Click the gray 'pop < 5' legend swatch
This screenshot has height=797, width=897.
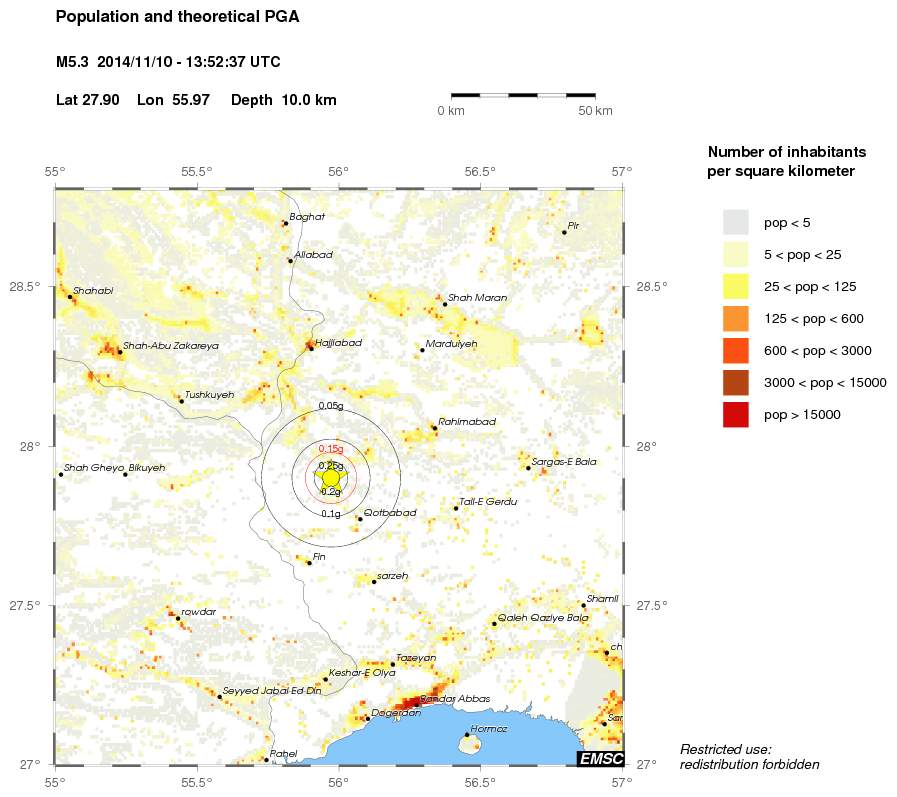[736, 222]
